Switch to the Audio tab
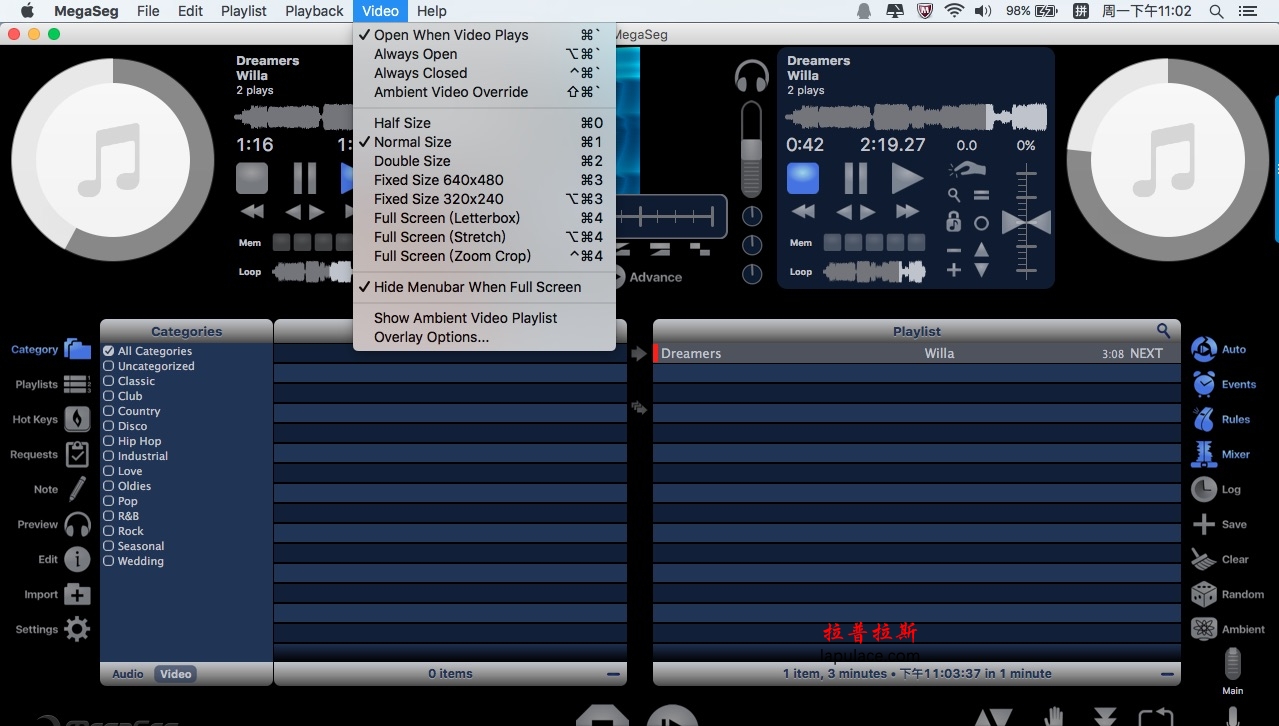This screenshot has height=726, width=1279. click(x=127, y=674)
